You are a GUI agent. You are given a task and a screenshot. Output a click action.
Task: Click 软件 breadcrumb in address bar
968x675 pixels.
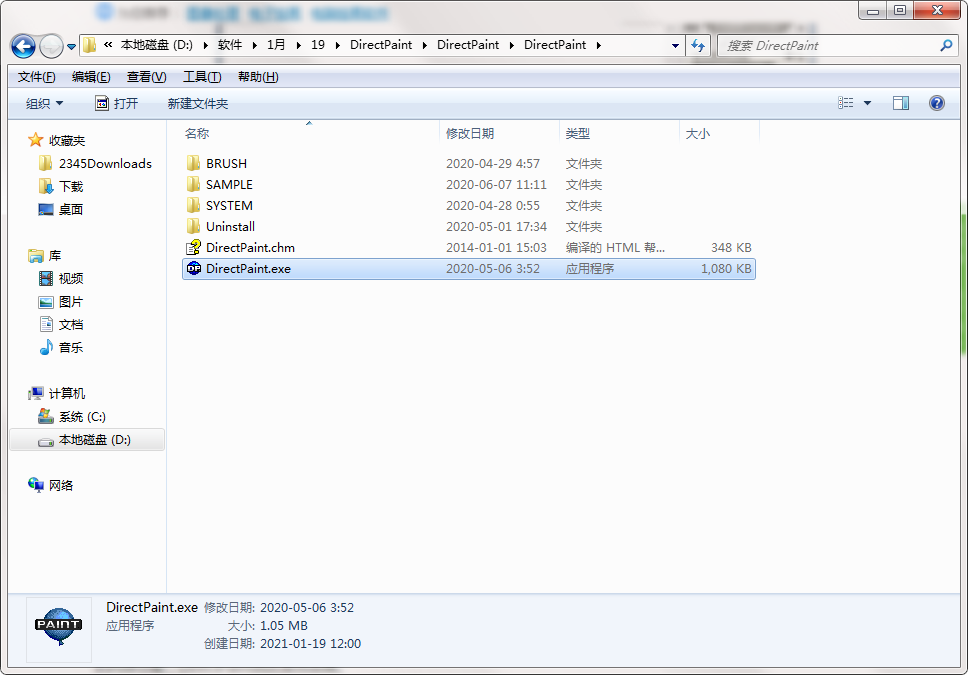[230, 45]
